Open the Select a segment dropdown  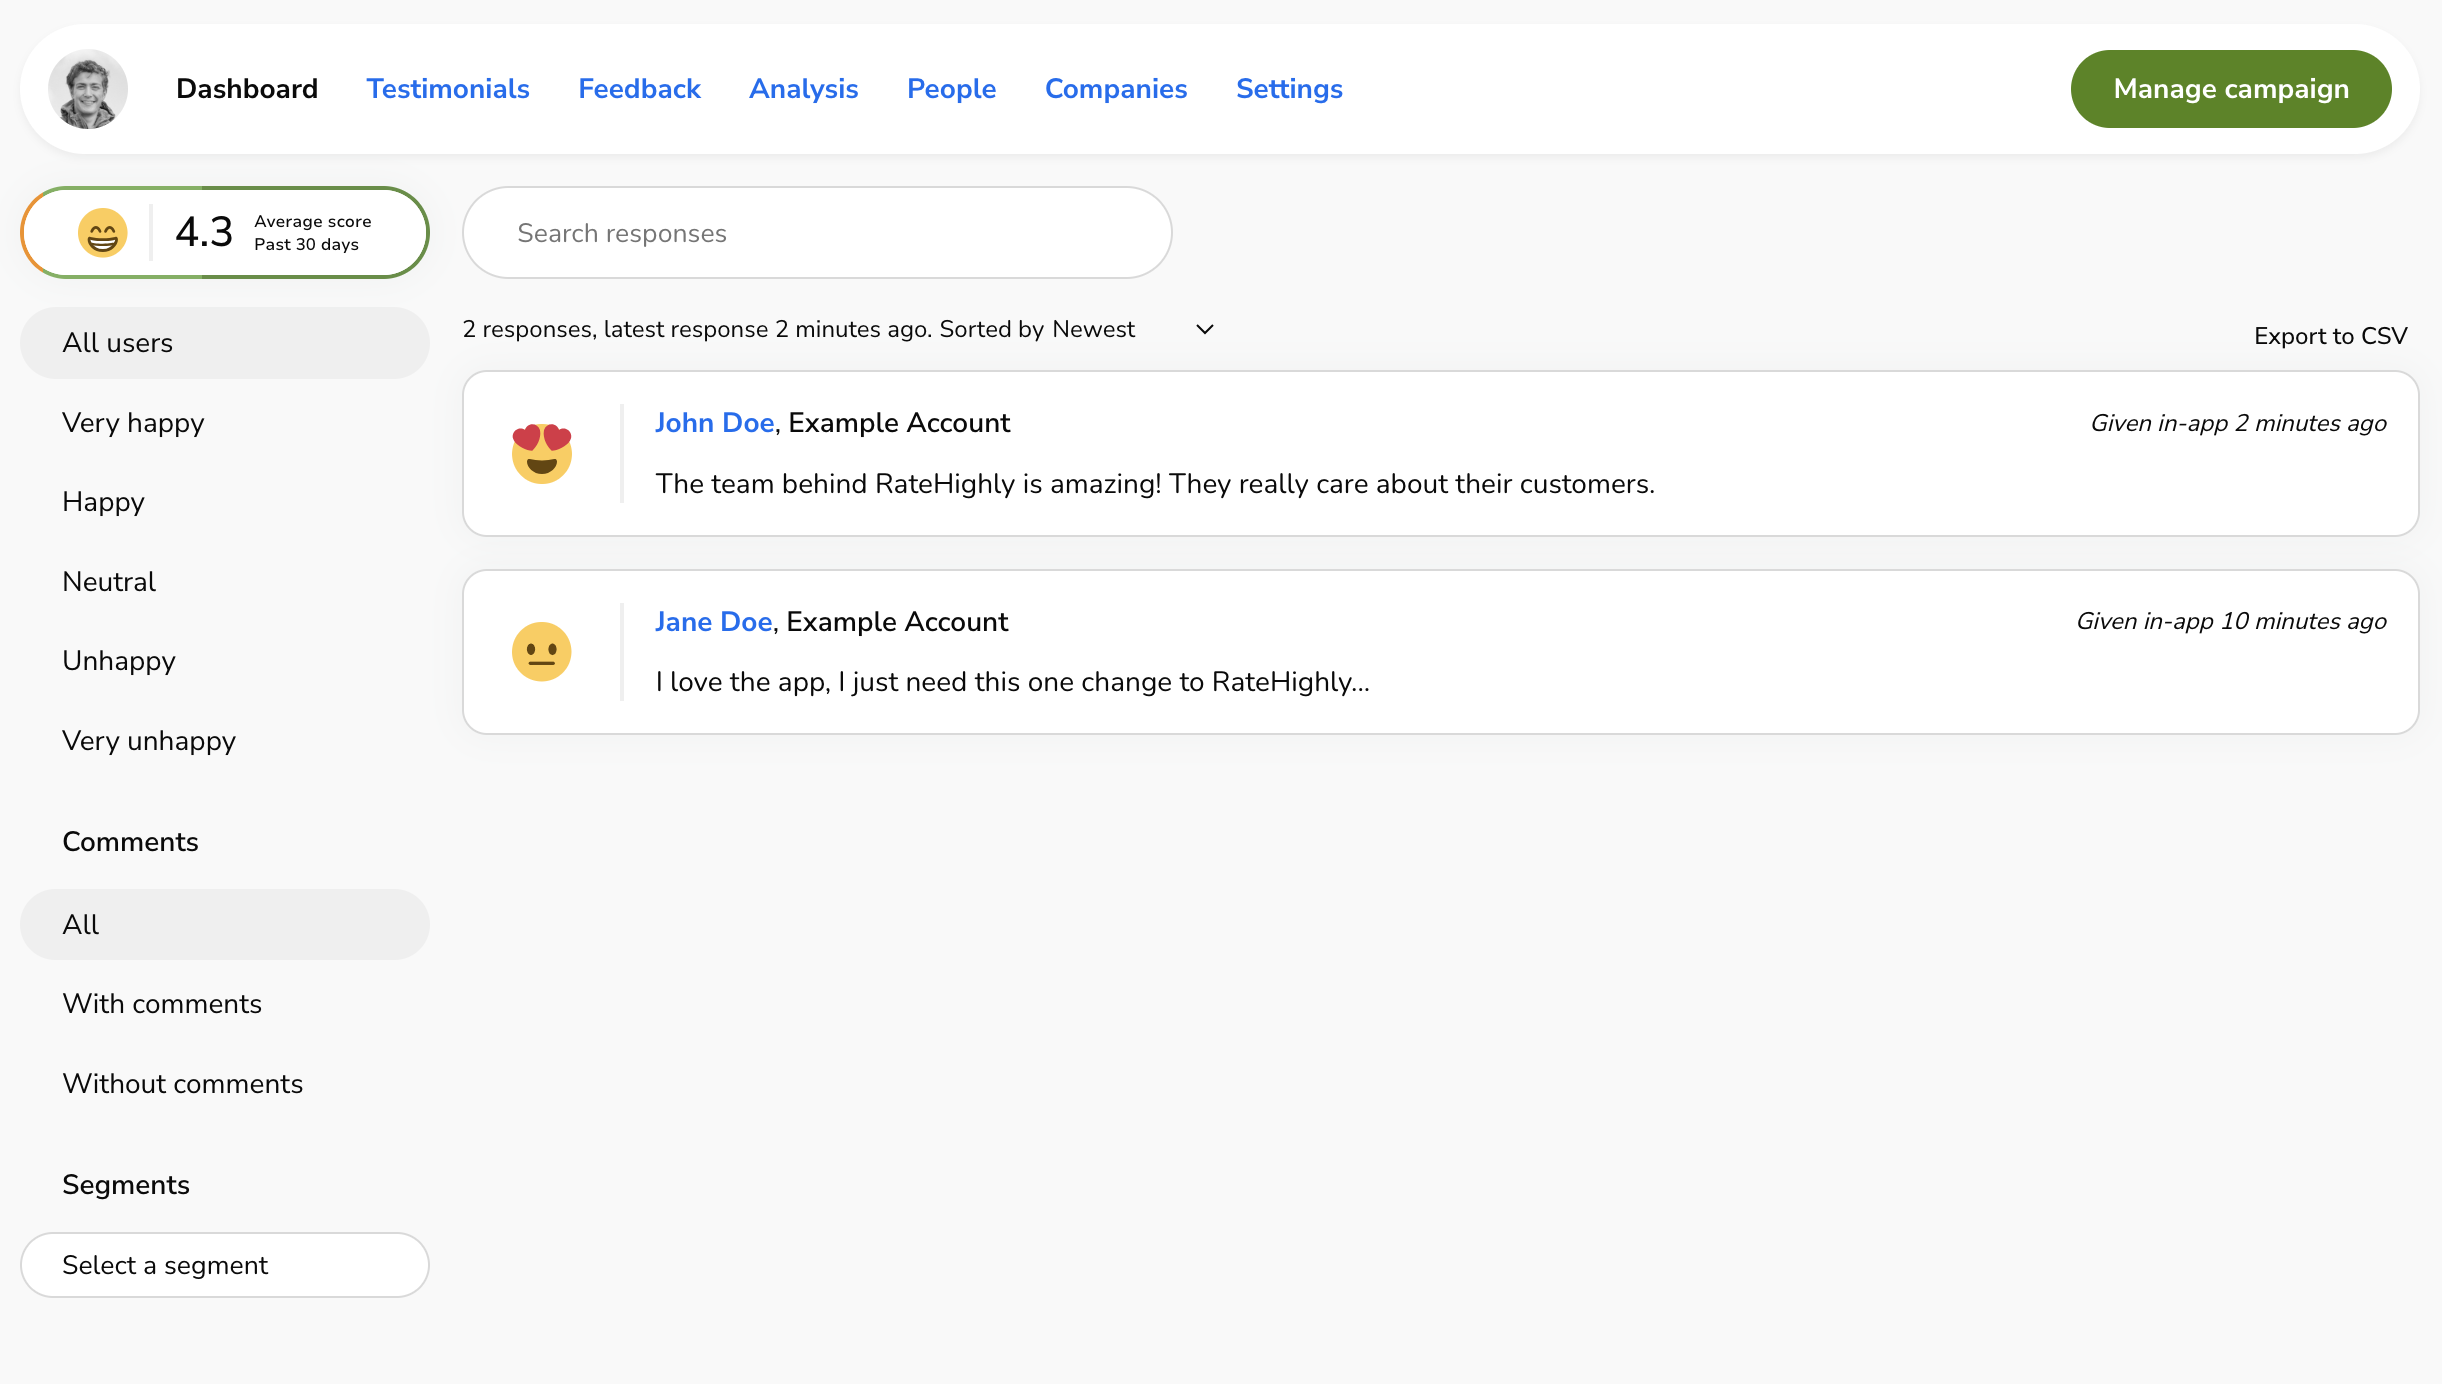point(225,1265)
